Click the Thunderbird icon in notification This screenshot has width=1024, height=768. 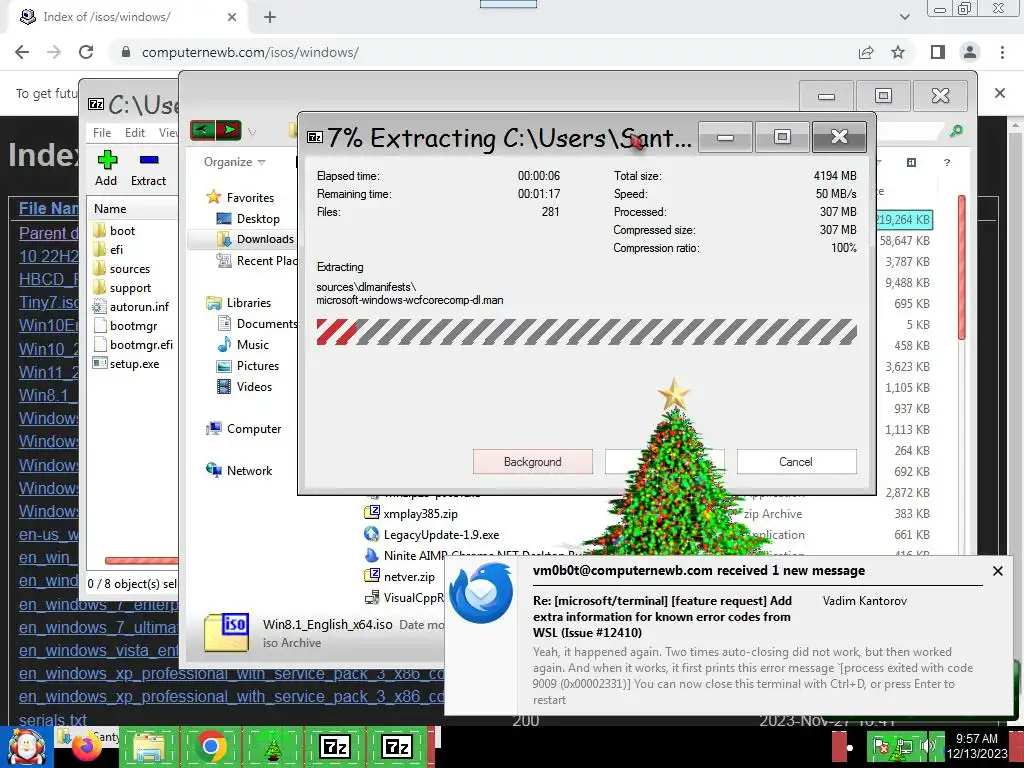click(x=482, y=593)
